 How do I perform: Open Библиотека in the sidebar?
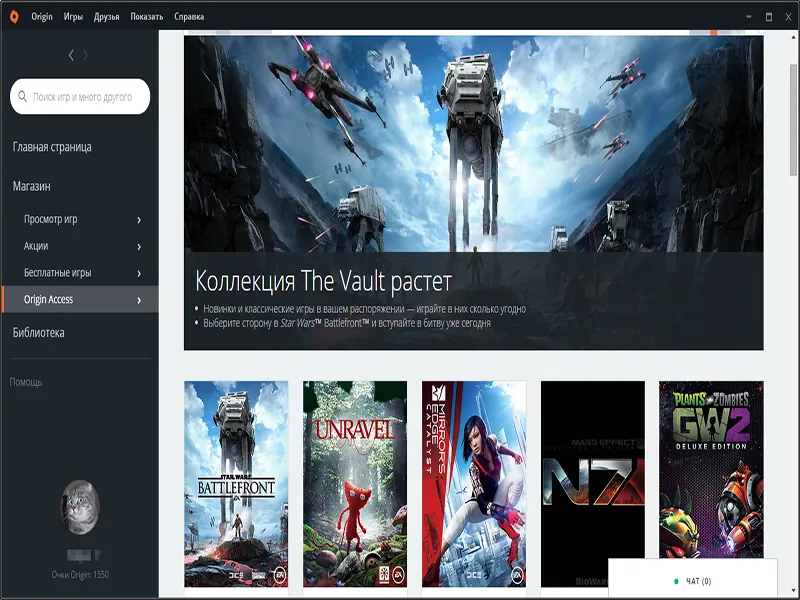tap(38, 333)
